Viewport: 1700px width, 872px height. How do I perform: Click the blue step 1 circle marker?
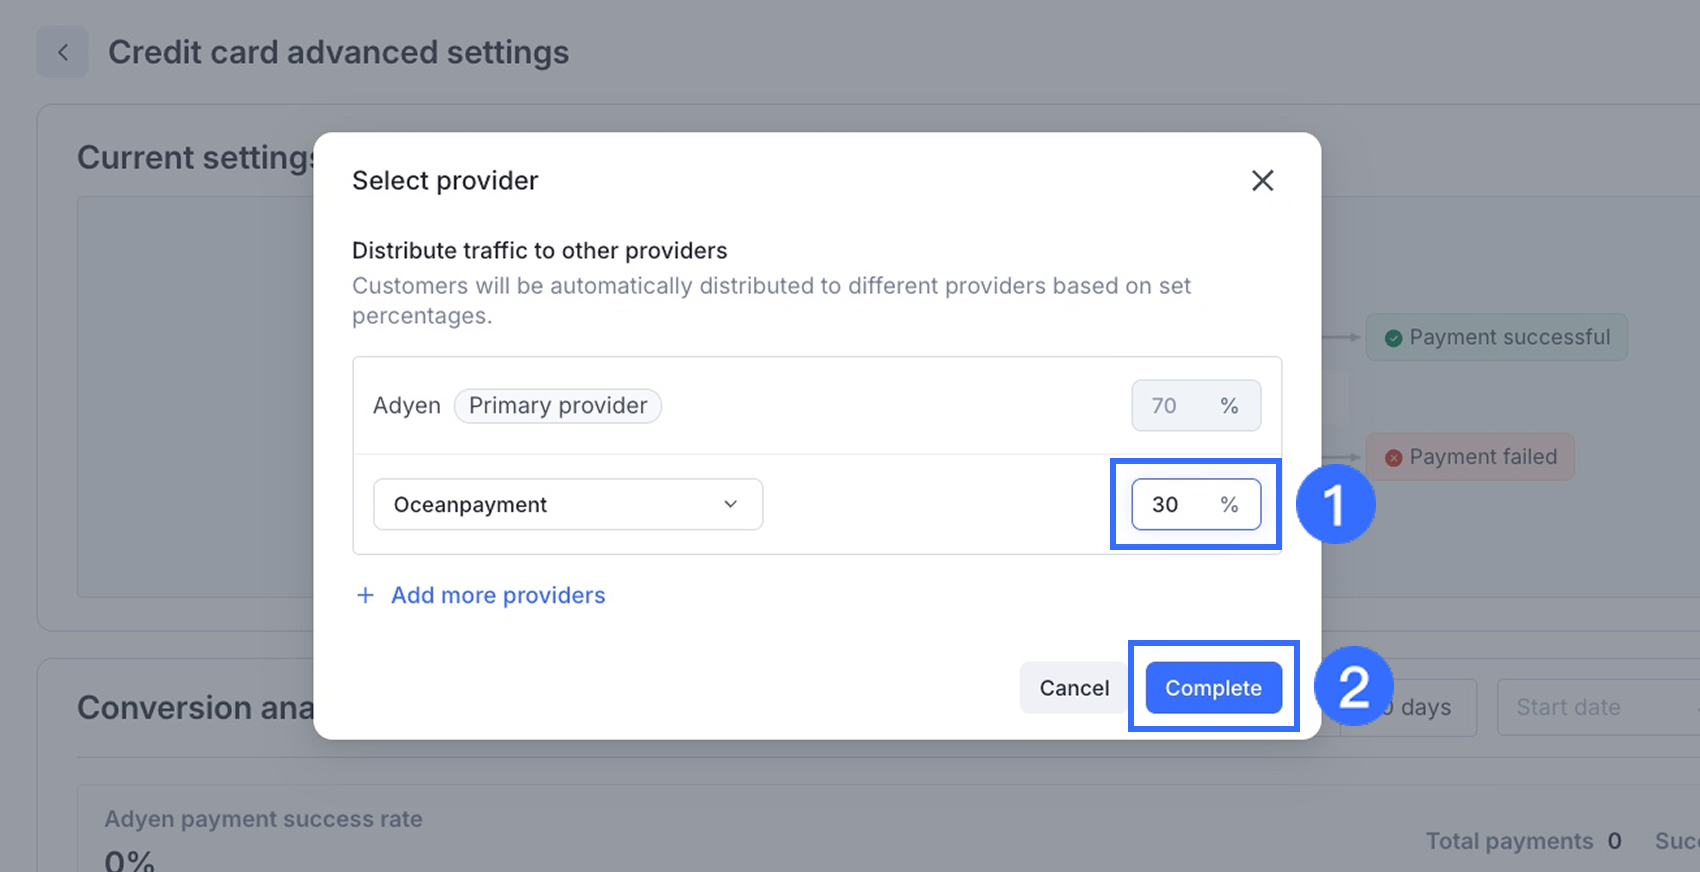click(x=1335, y=504)
